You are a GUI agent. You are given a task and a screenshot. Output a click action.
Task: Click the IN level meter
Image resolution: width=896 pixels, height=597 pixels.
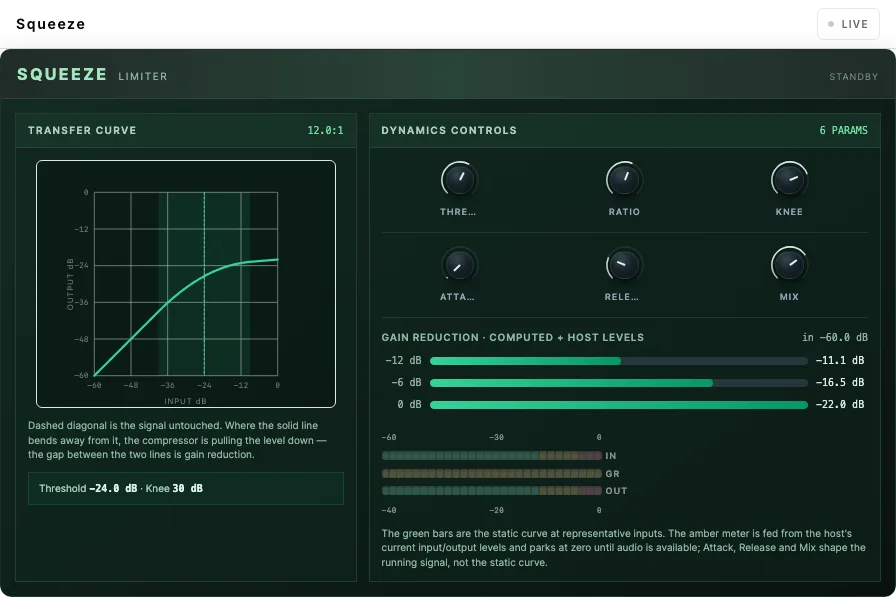coord(491,456)
